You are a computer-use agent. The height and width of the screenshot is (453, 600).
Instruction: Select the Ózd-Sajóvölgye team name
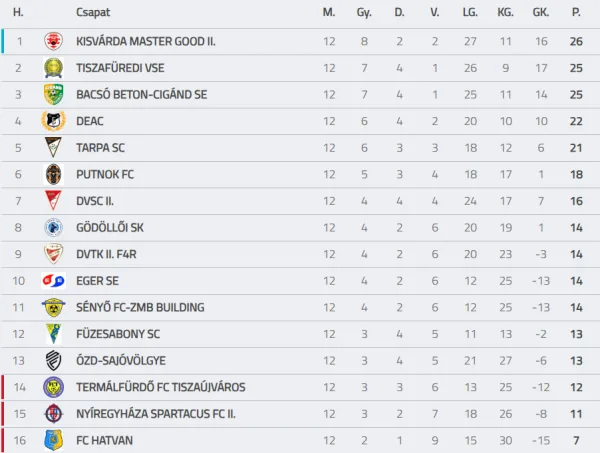pos(121,360)
